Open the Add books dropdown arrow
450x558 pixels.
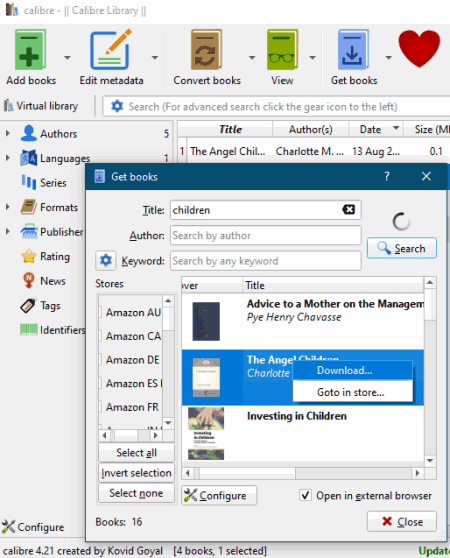(67, 57)
